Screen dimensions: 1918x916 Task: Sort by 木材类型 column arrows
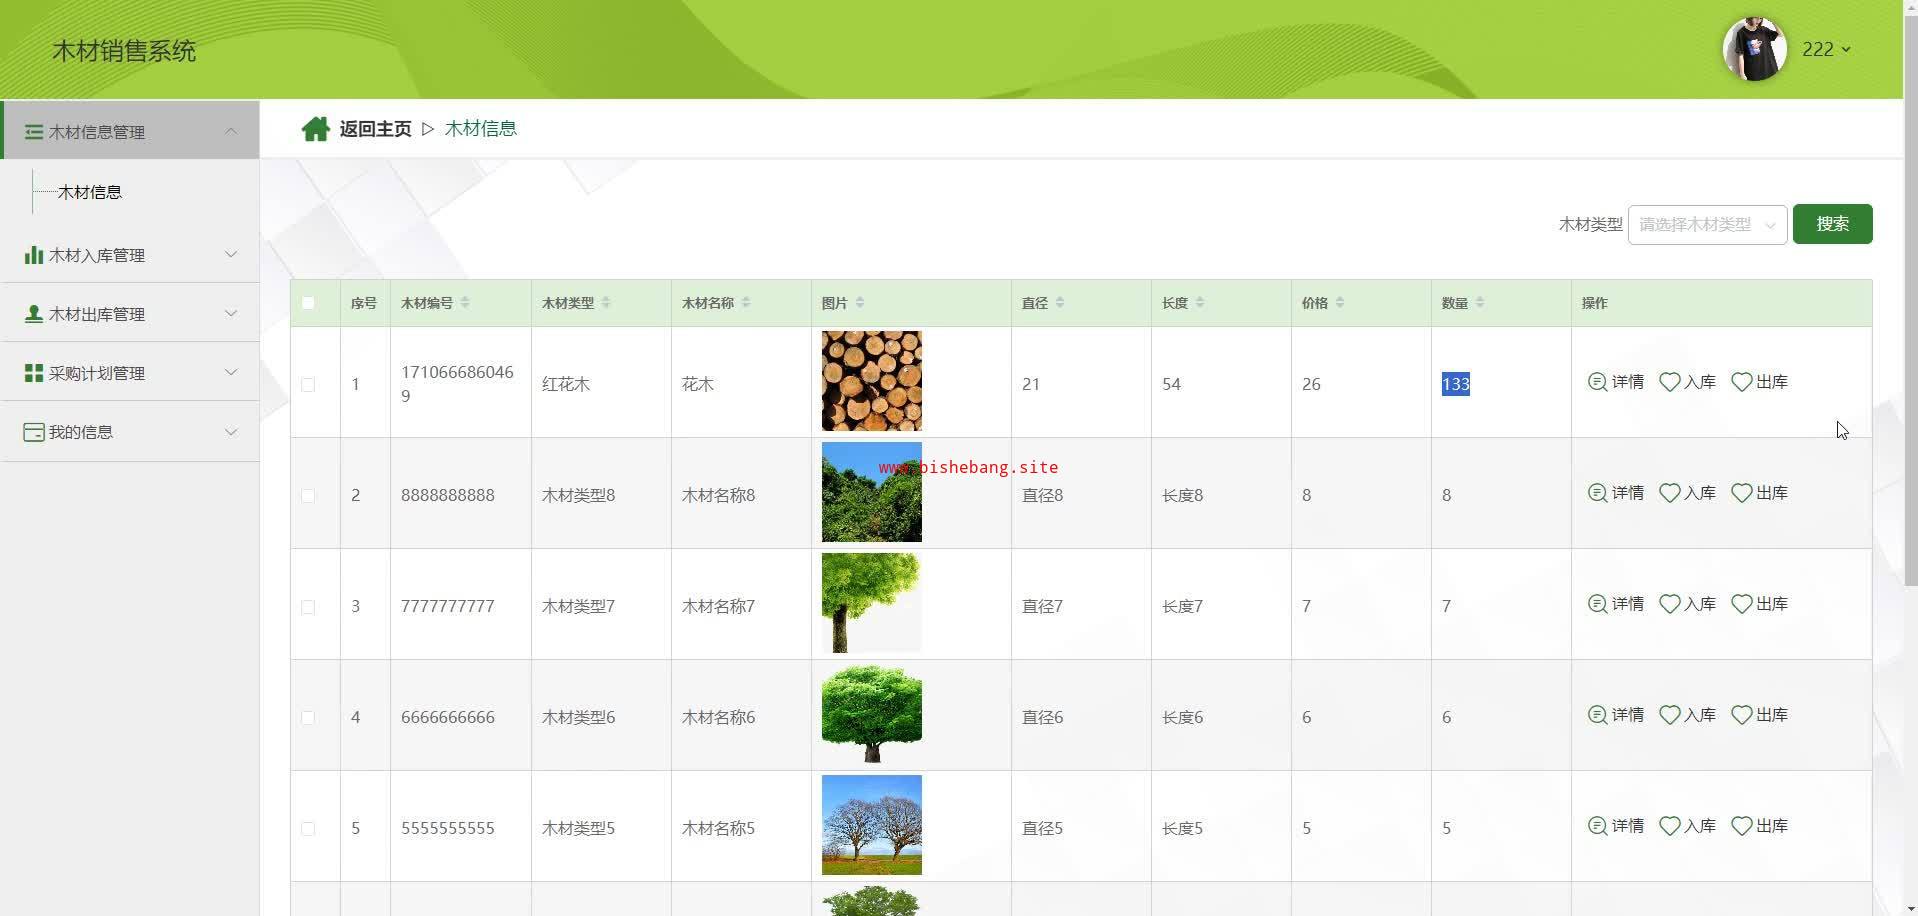click(606, 303)
